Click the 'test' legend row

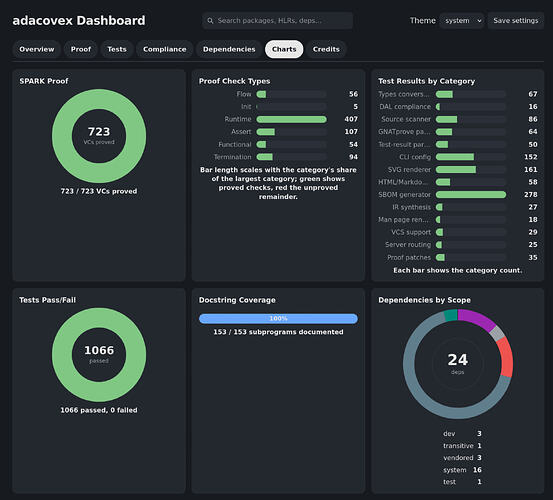(462, 482)
